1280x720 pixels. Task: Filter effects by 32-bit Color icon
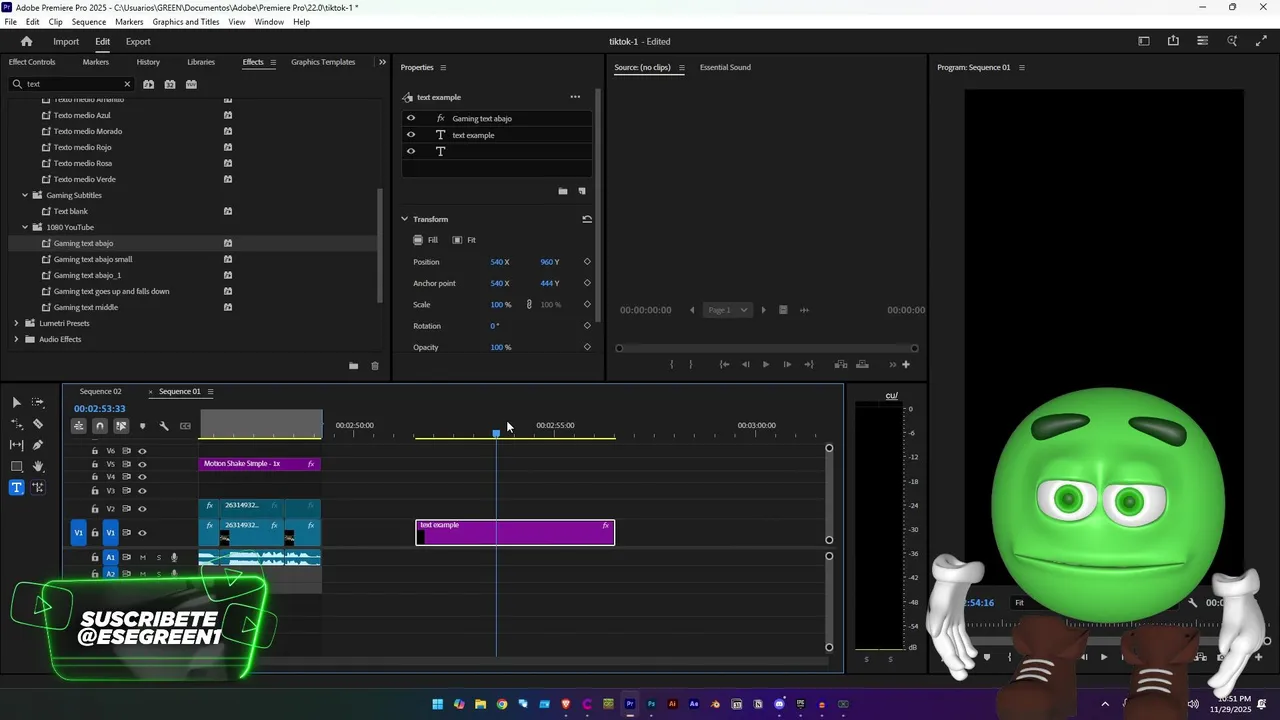[x=170, y=84]
